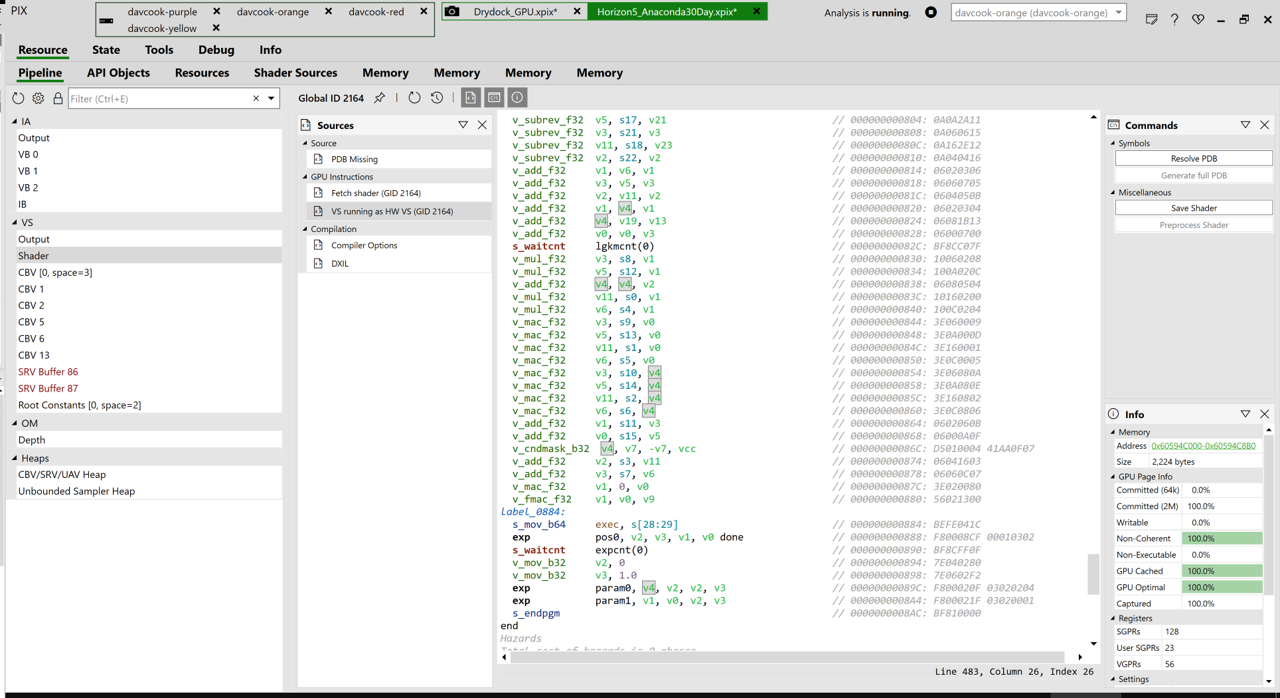Click the code view vertical scrollbar thumb

tap(1093, 574)
